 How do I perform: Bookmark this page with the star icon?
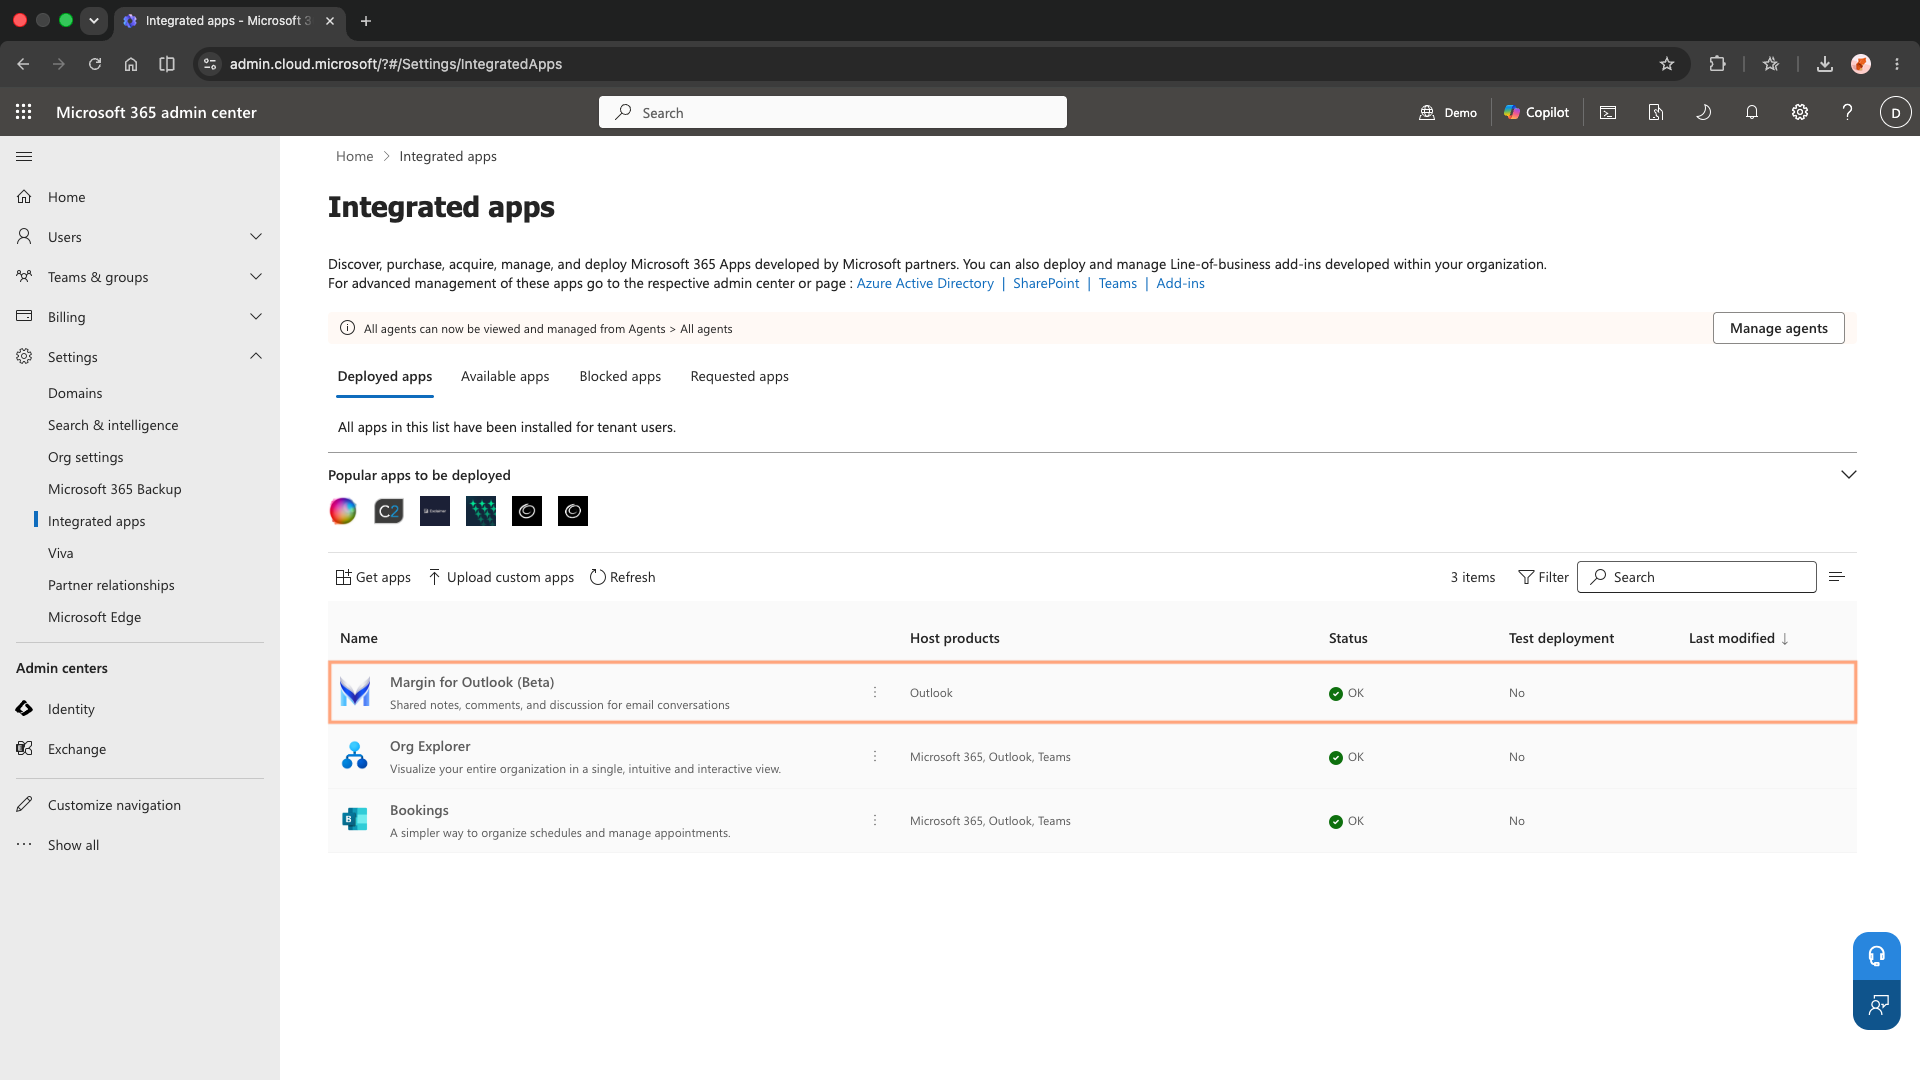tap(1667, 64)
